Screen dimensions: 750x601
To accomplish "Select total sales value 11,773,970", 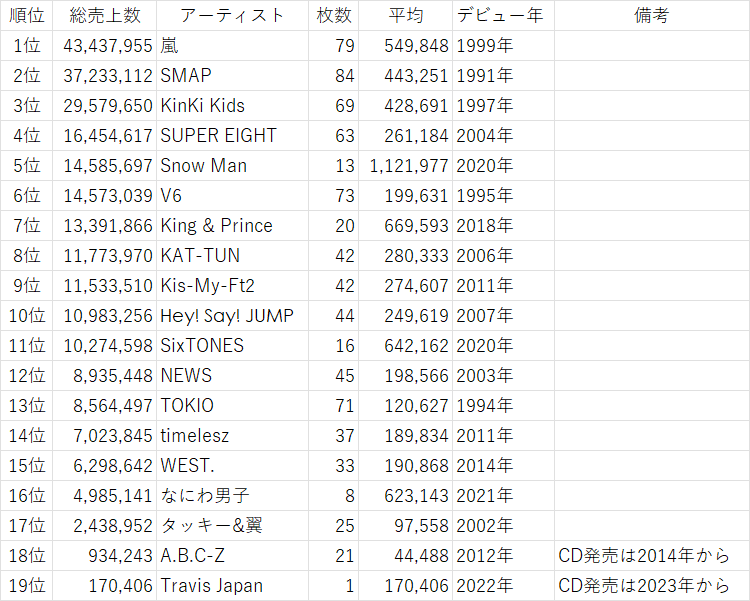I will click(x=104, y=256).
